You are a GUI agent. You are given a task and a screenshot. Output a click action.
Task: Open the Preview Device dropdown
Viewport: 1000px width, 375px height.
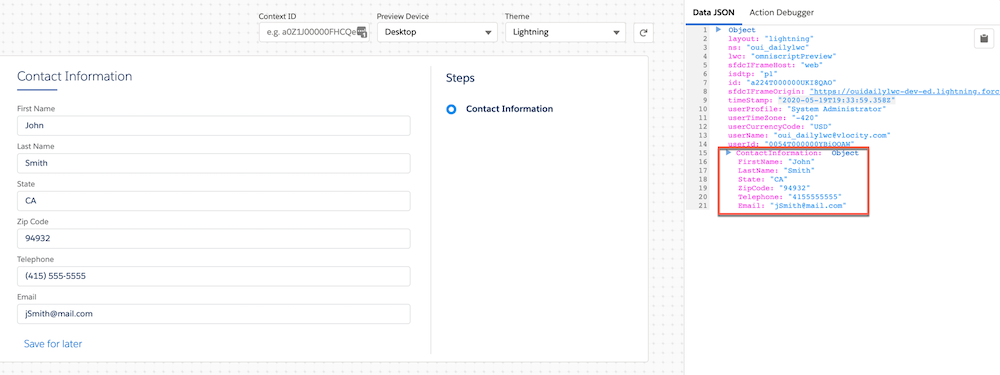[x=437, y=33]
